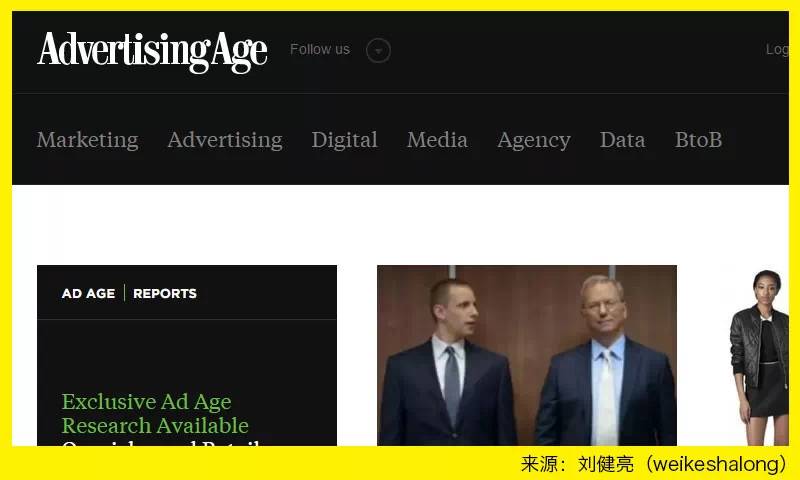Open the Media section

(437, 140)
